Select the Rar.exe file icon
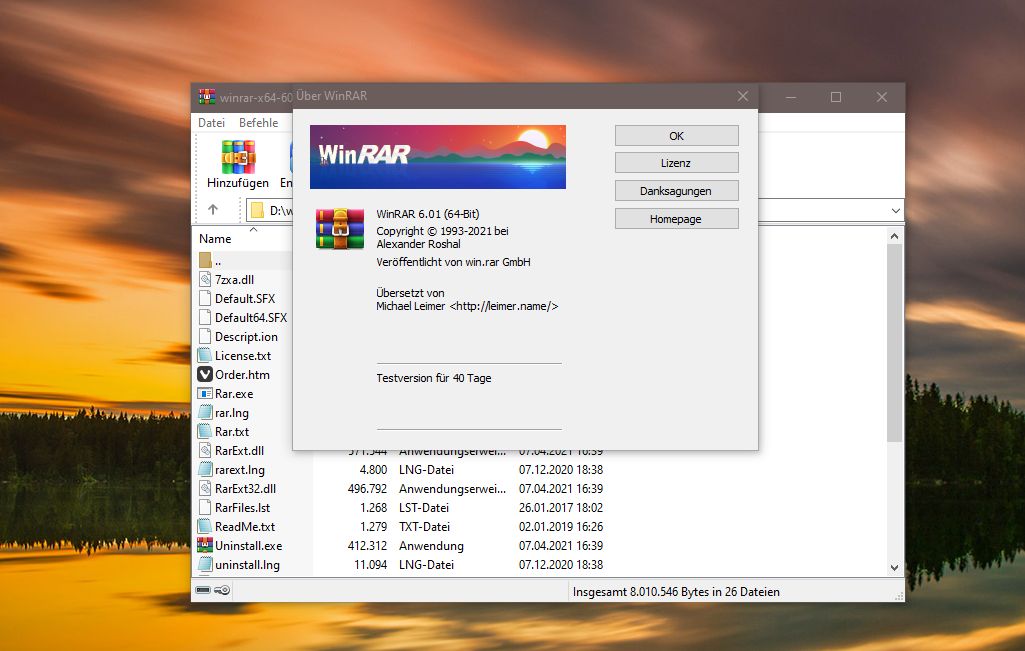The image size is (1025, 651). [x=205, y=393]
